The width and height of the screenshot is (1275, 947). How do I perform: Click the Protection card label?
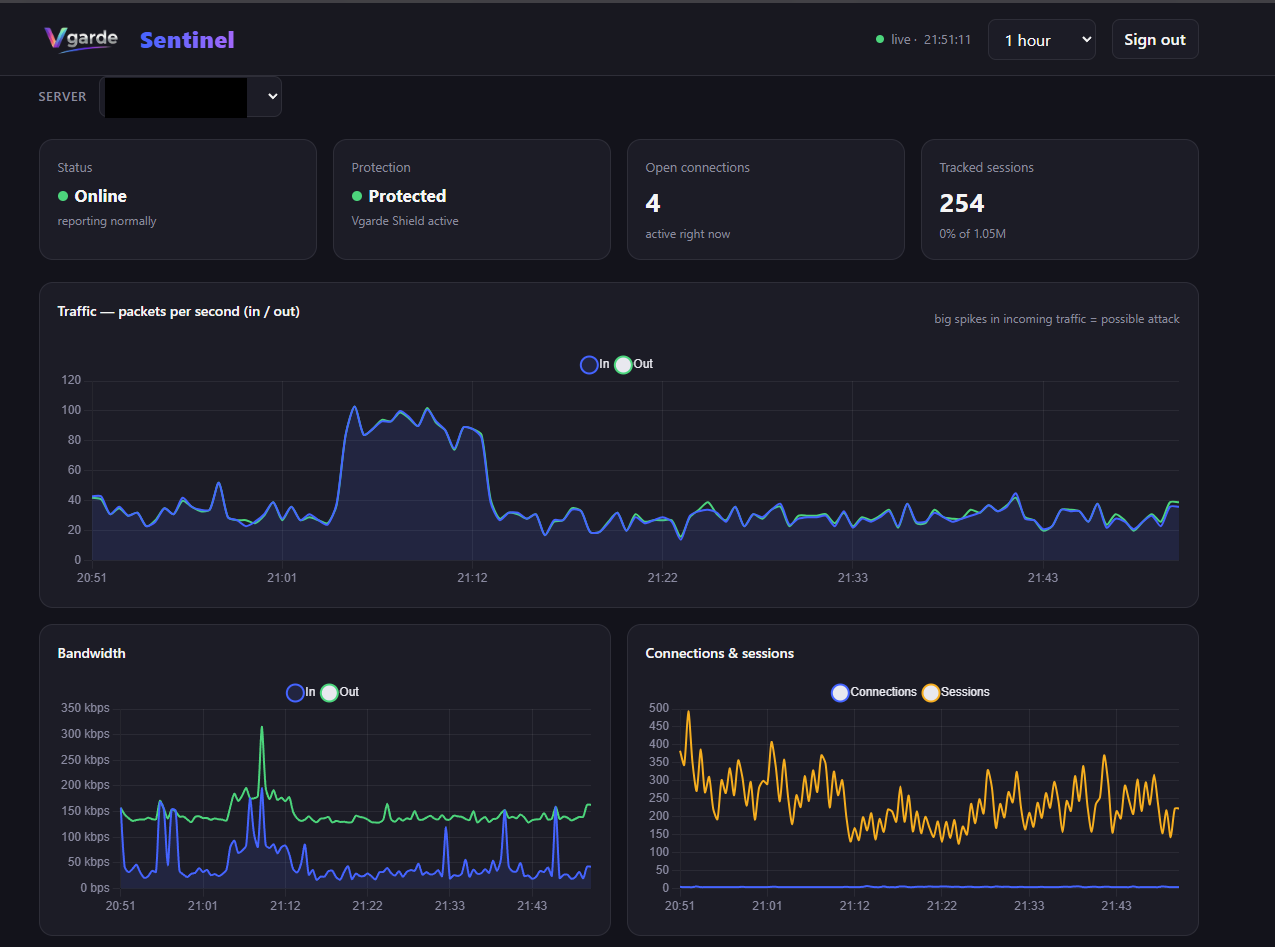pyautogui.click(x=381, y=167)
